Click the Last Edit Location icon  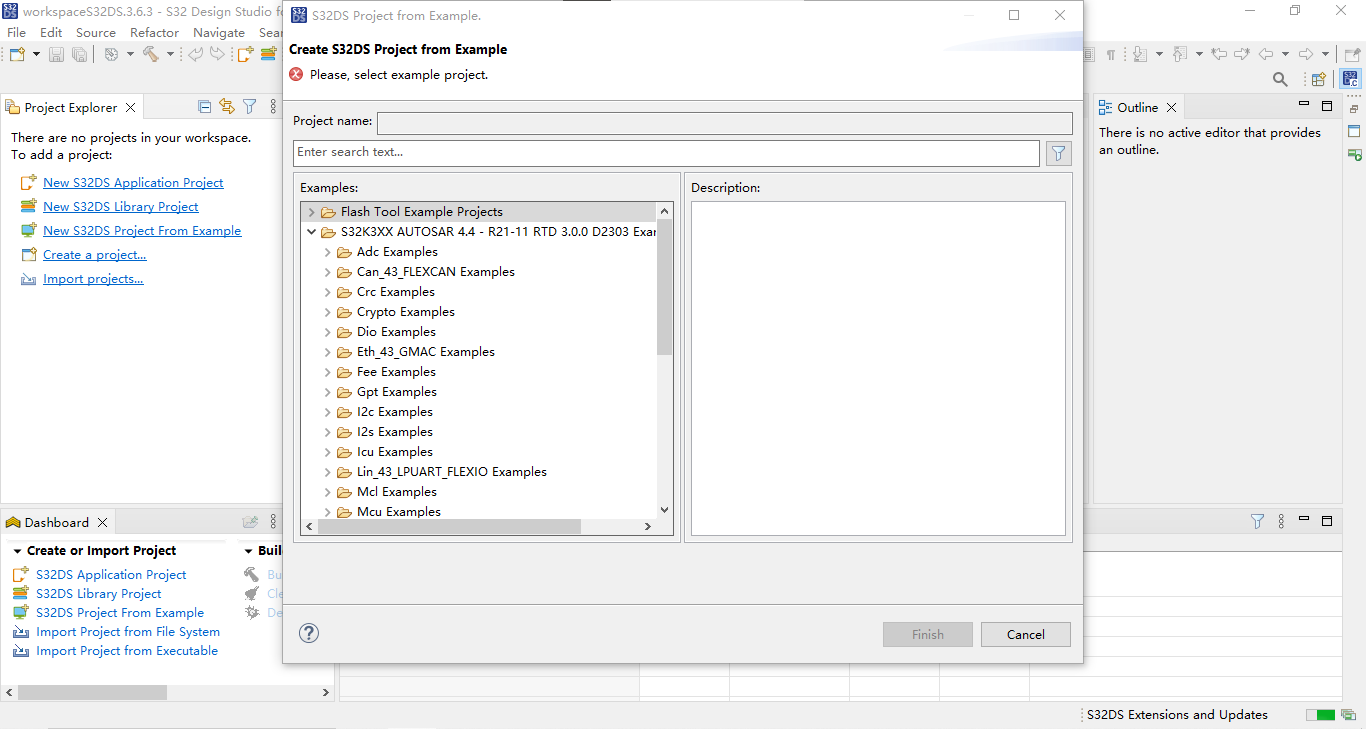(x=1218, y=54)
